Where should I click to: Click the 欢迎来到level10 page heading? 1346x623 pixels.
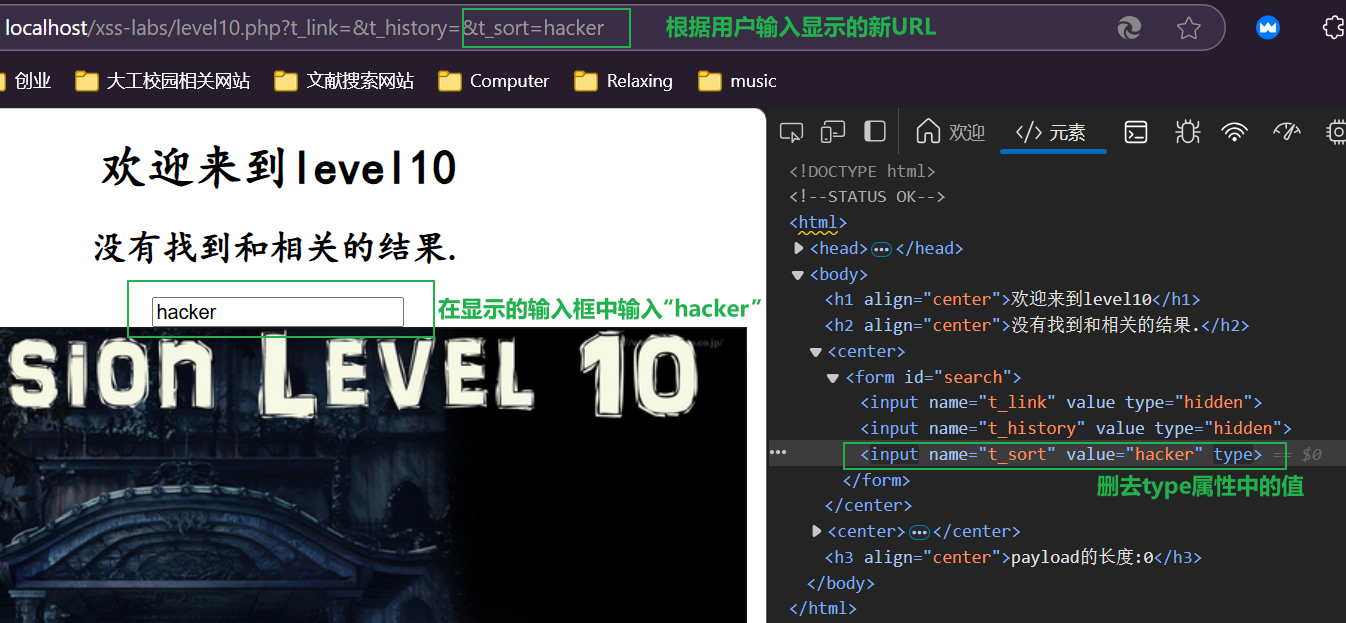[279, 168]
